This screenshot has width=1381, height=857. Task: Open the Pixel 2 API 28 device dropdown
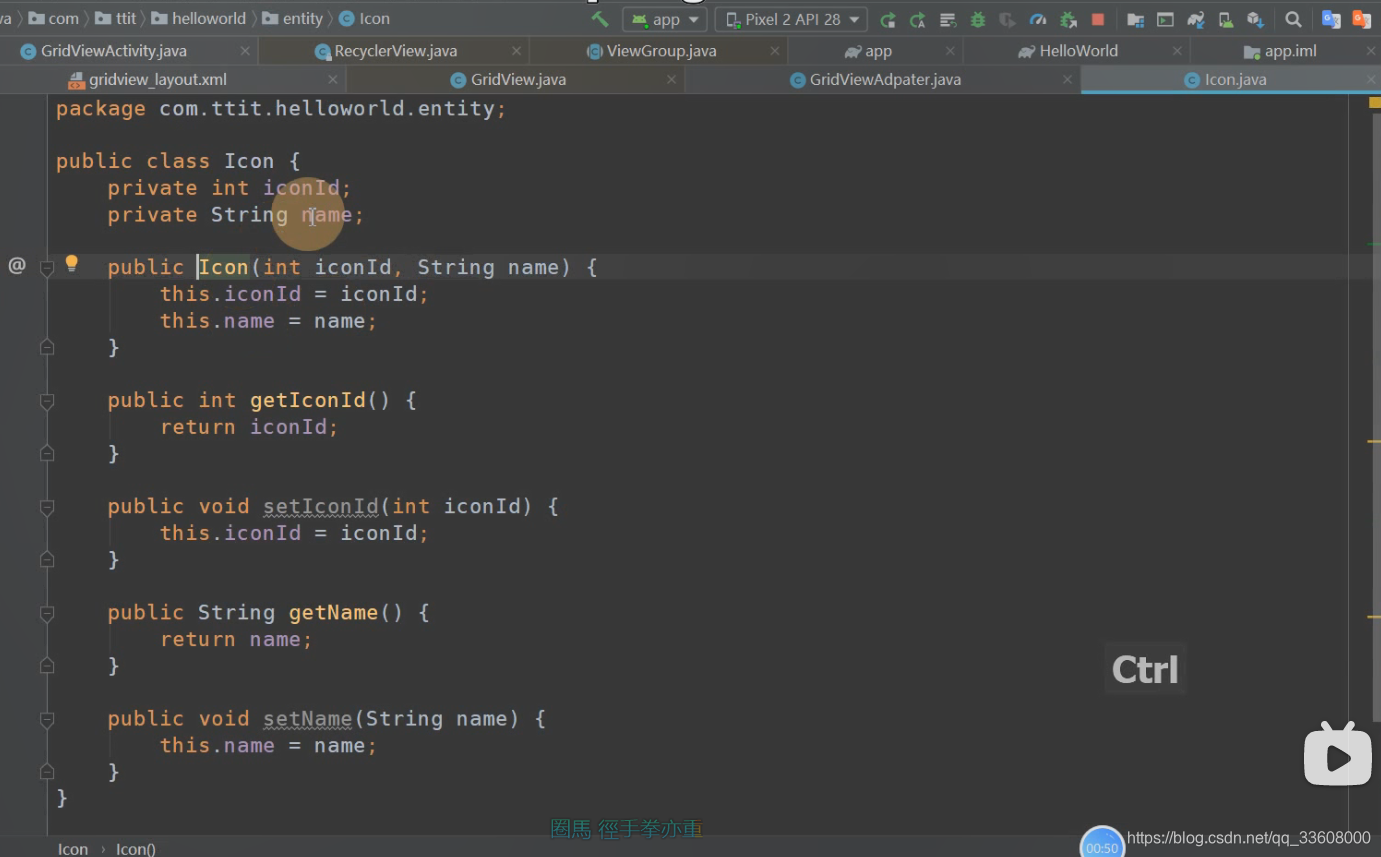click(793, 19)
